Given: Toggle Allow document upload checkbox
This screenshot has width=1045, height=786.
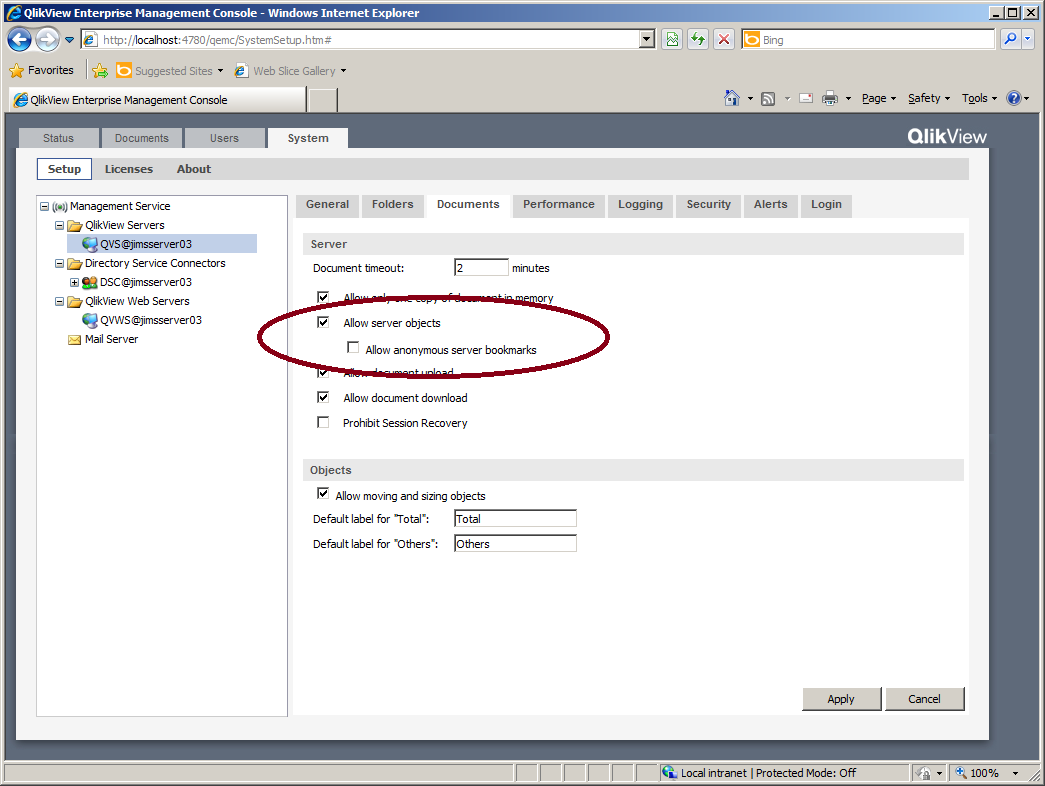Looking at the screenshot, I should (x=323, y=372).
